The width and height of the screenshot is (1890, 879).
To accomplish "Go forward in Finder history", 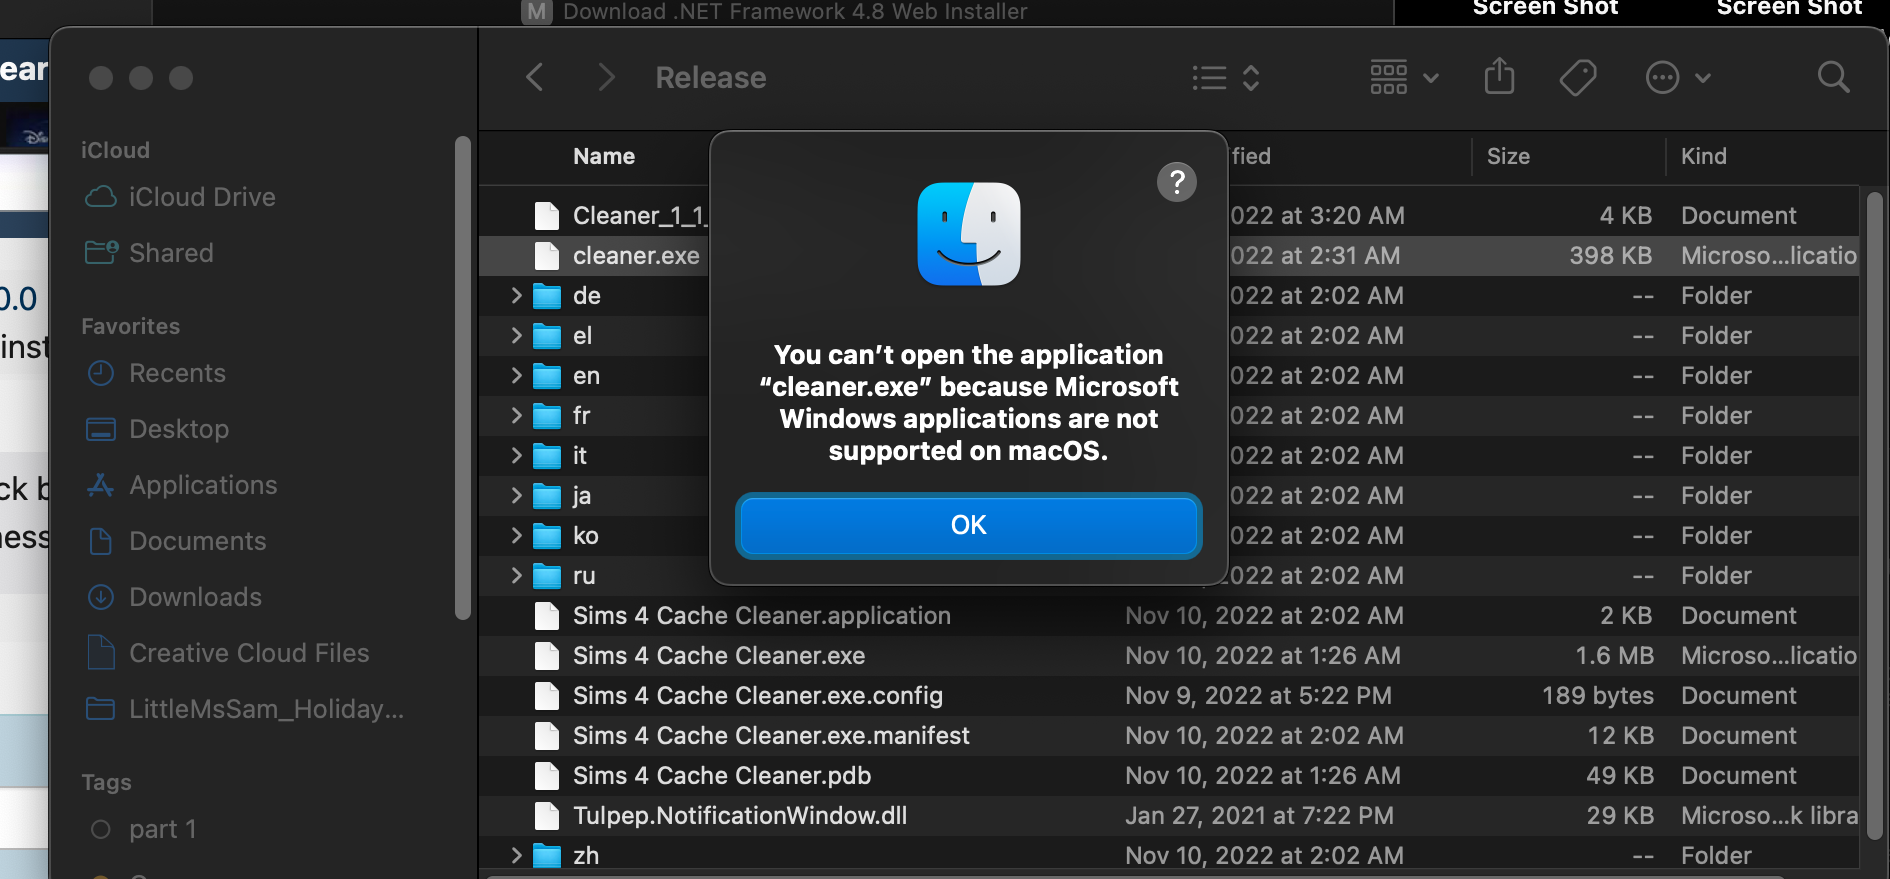I will click(x=606, y=77).
